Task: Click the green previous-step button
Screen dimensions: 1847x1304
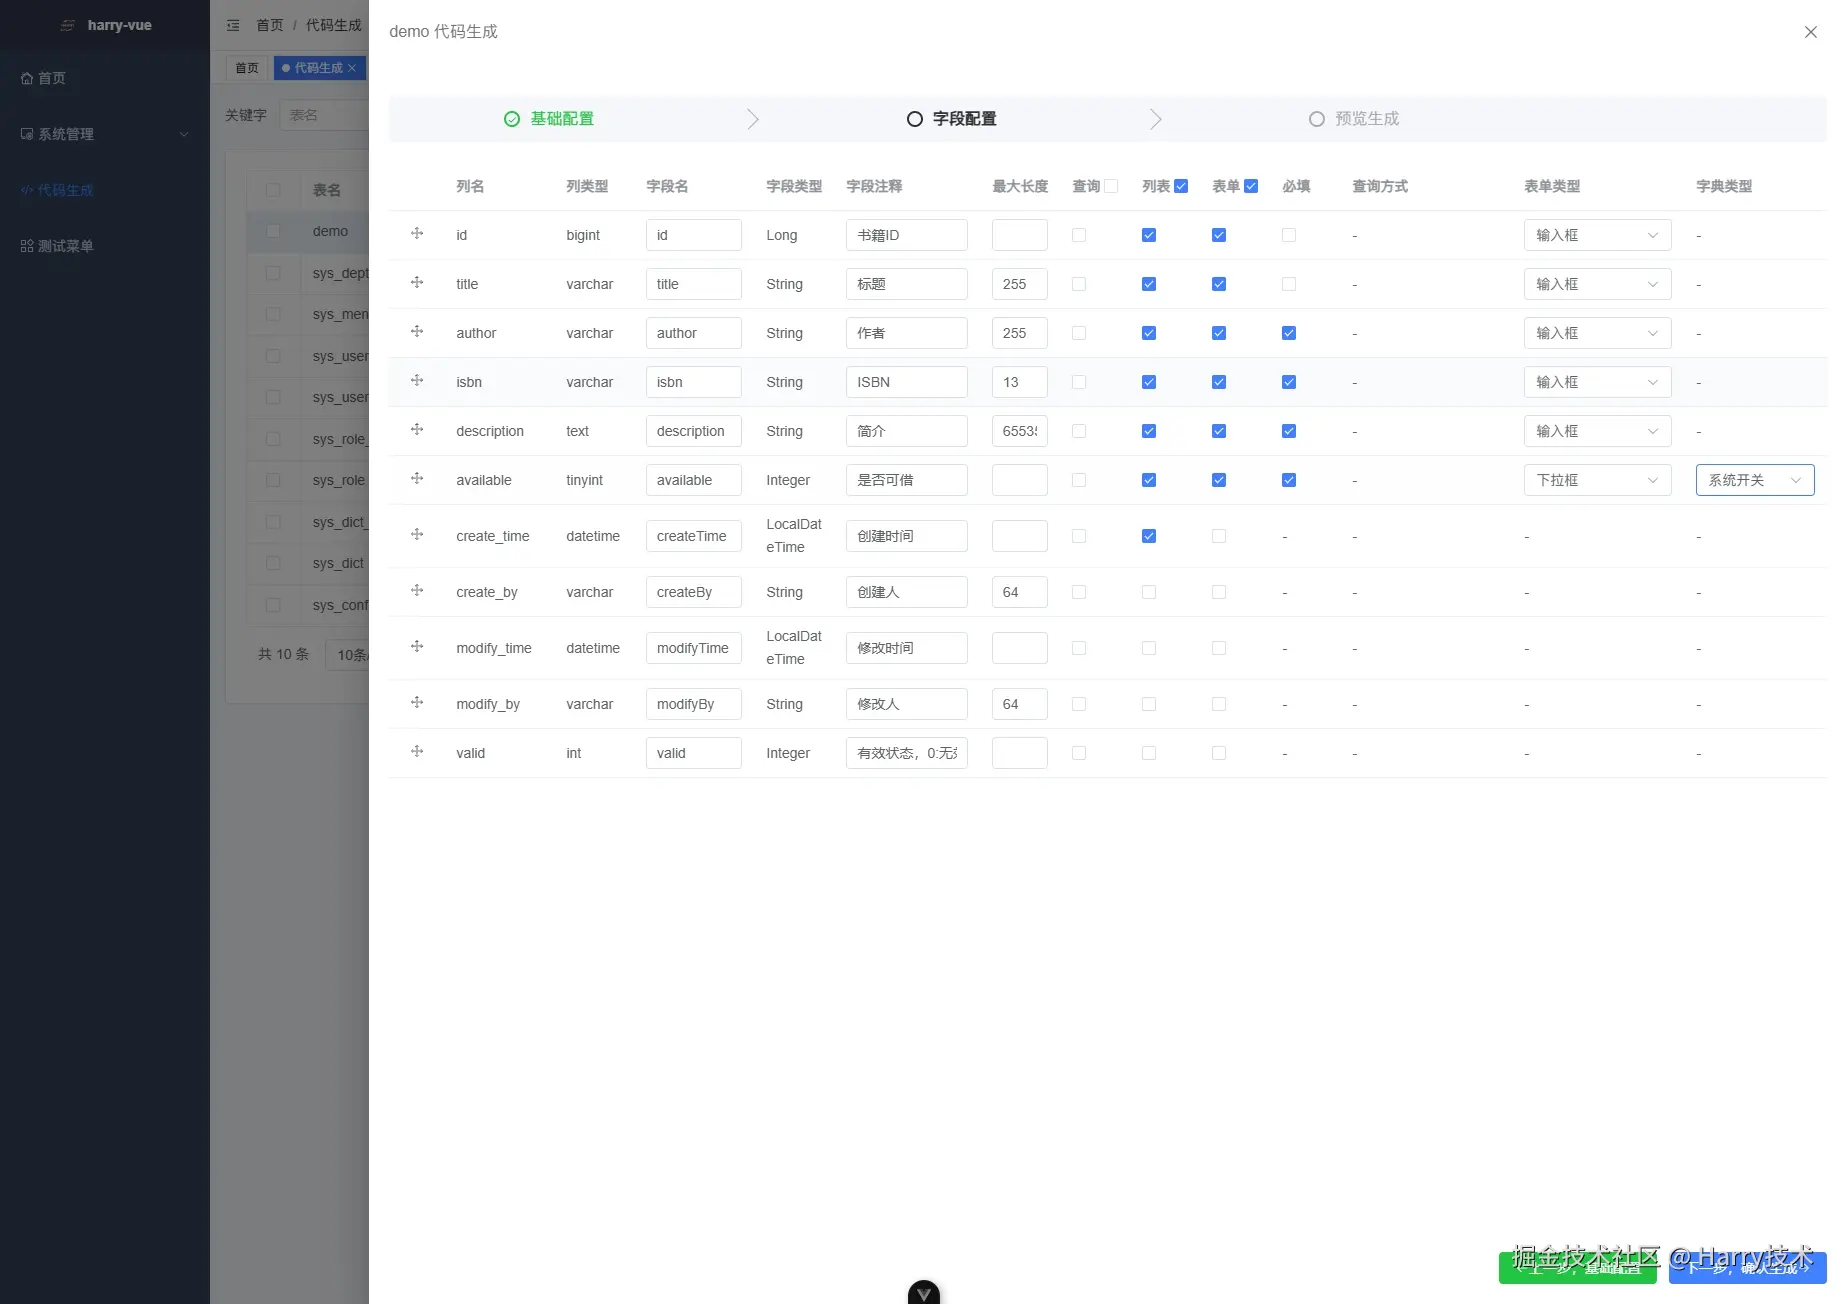Action: (1577, 1267)
